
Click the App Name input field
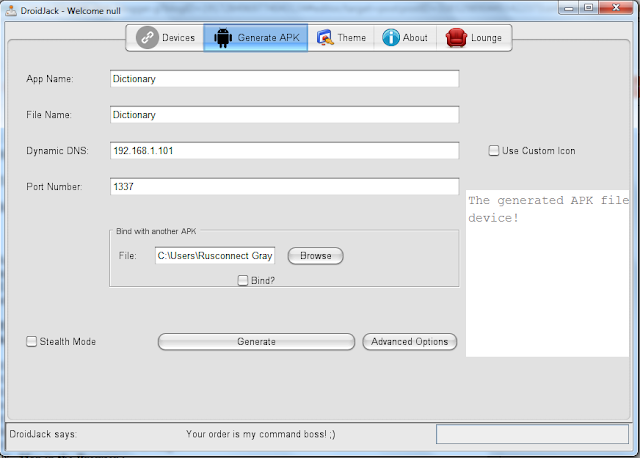284,79
